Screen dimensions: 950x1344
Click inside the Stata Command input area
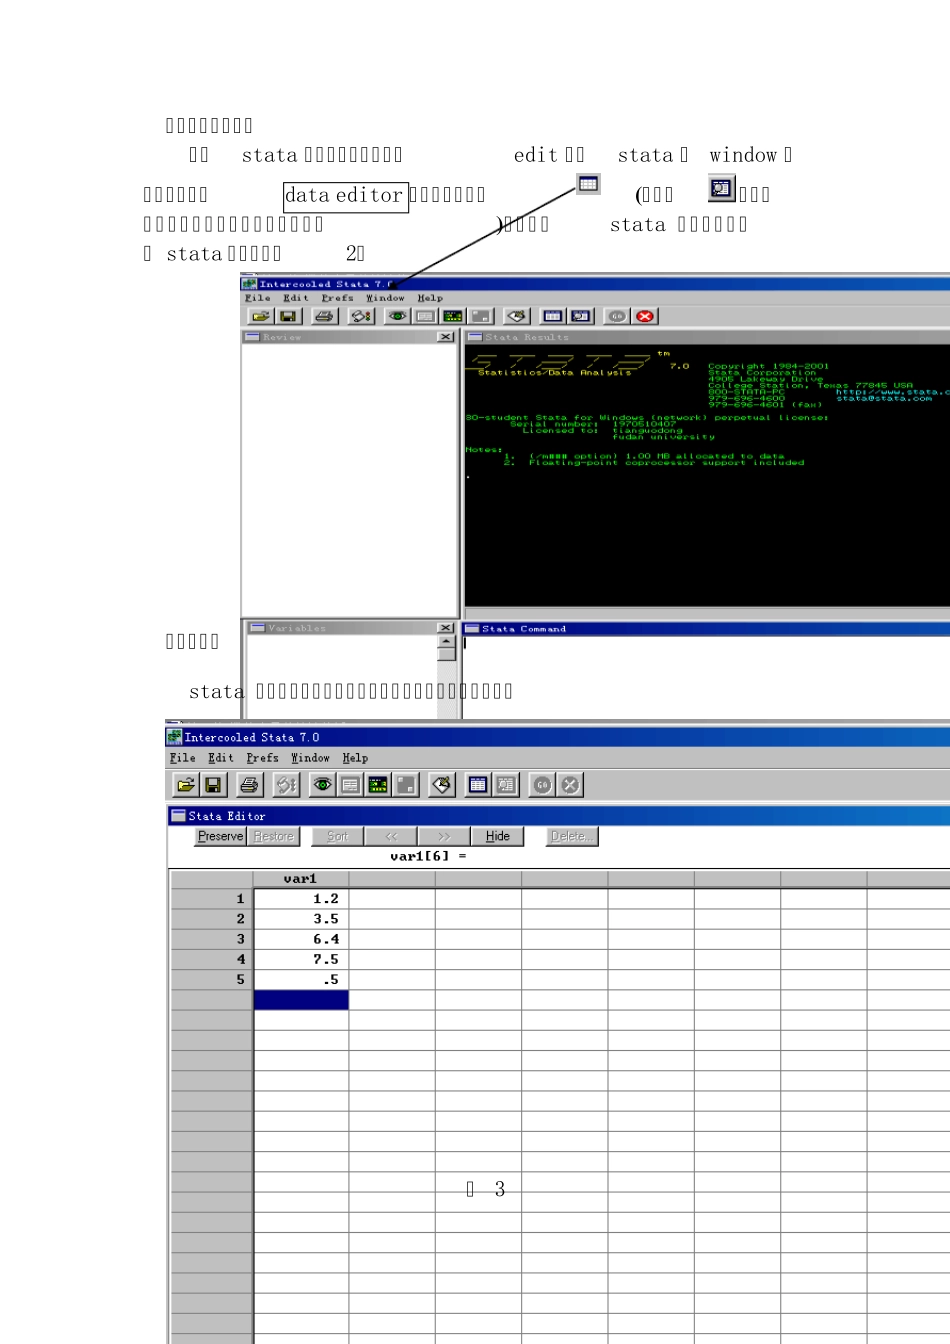pyautogui.click(x=706, y=675)
